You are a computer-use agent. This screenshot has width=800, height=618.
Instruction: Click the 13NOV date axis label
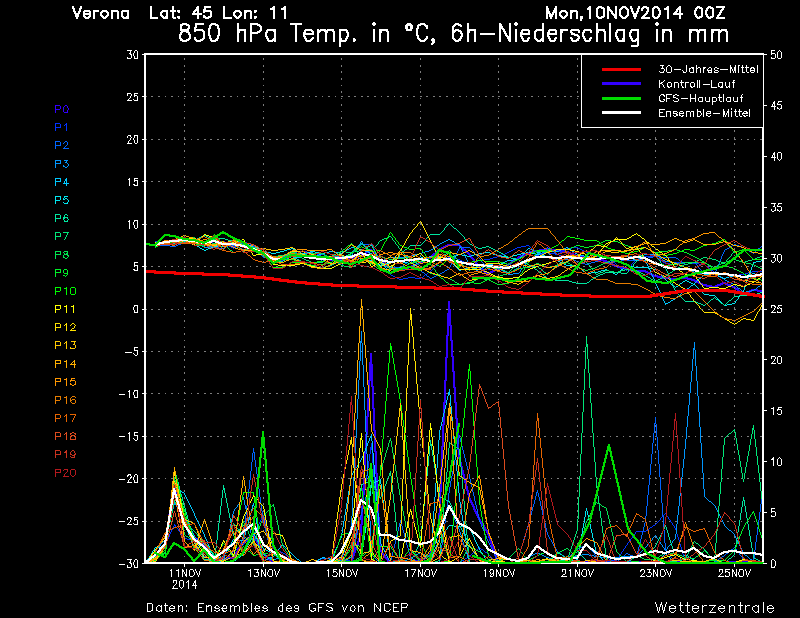pos(264,573)
